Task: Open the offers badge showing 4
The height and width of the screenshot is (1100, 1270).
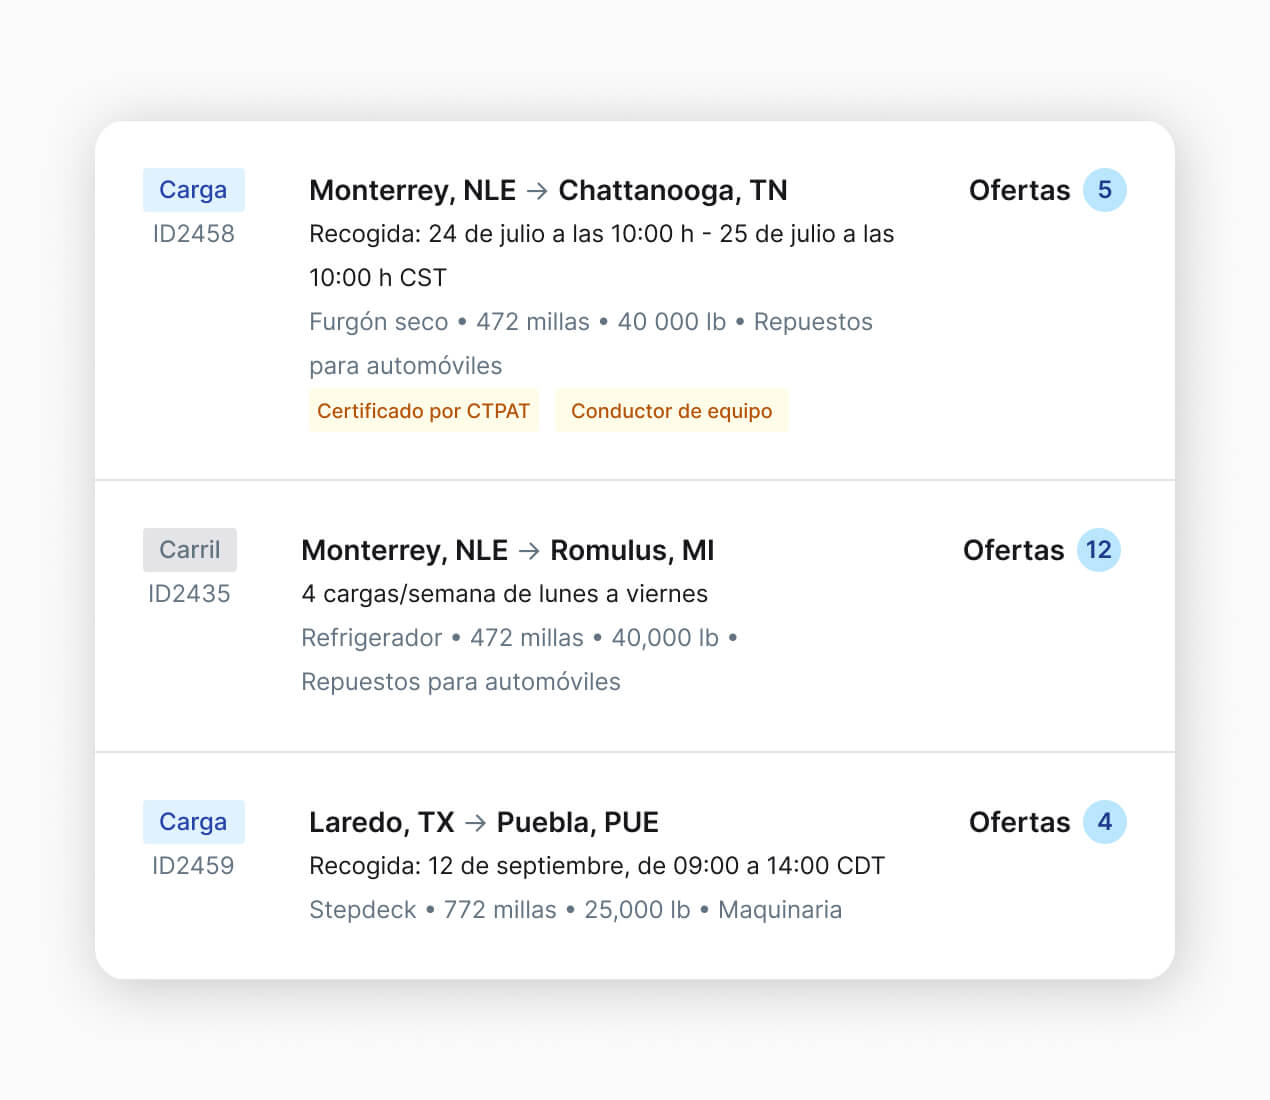Action: pyautogui.click(x=1104, y=822)
